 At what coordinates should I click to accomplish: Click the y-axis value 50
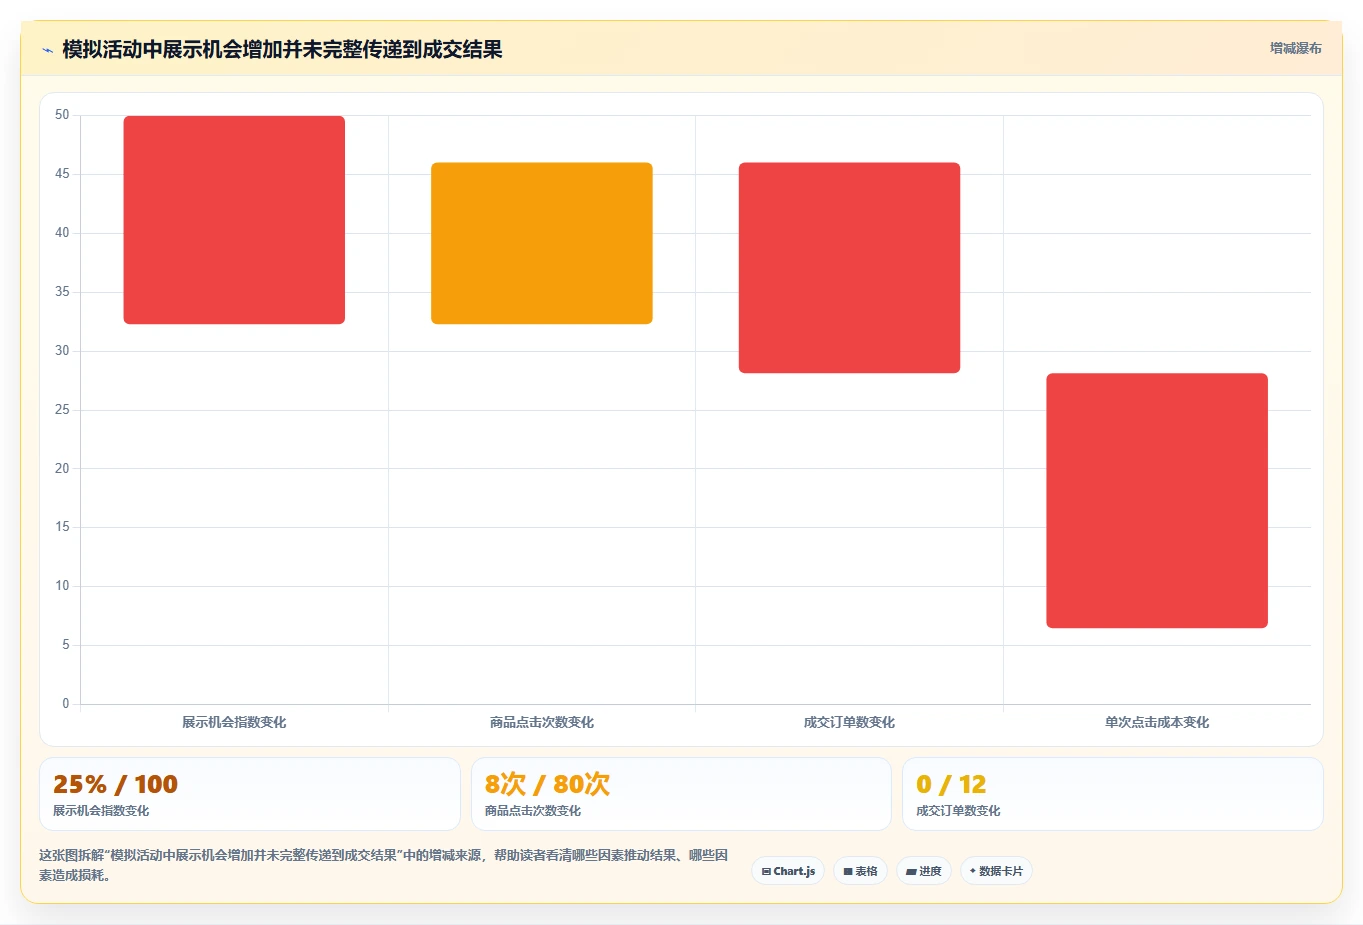pyautogui.click(x=62, y=115)
